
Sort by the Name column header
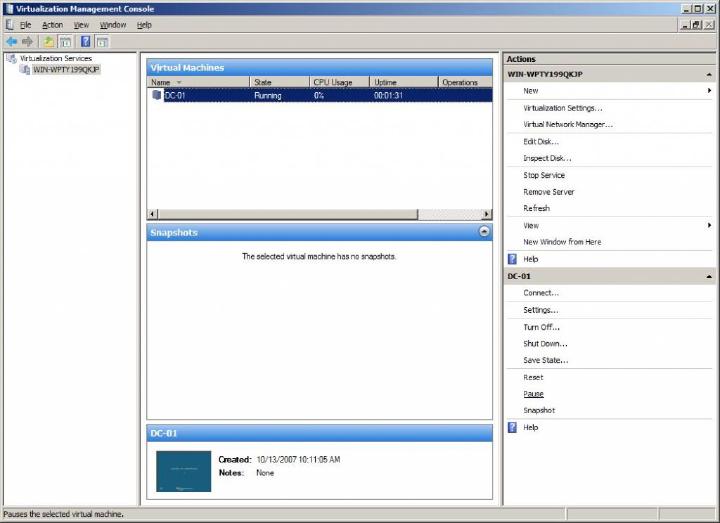(198, 82)
